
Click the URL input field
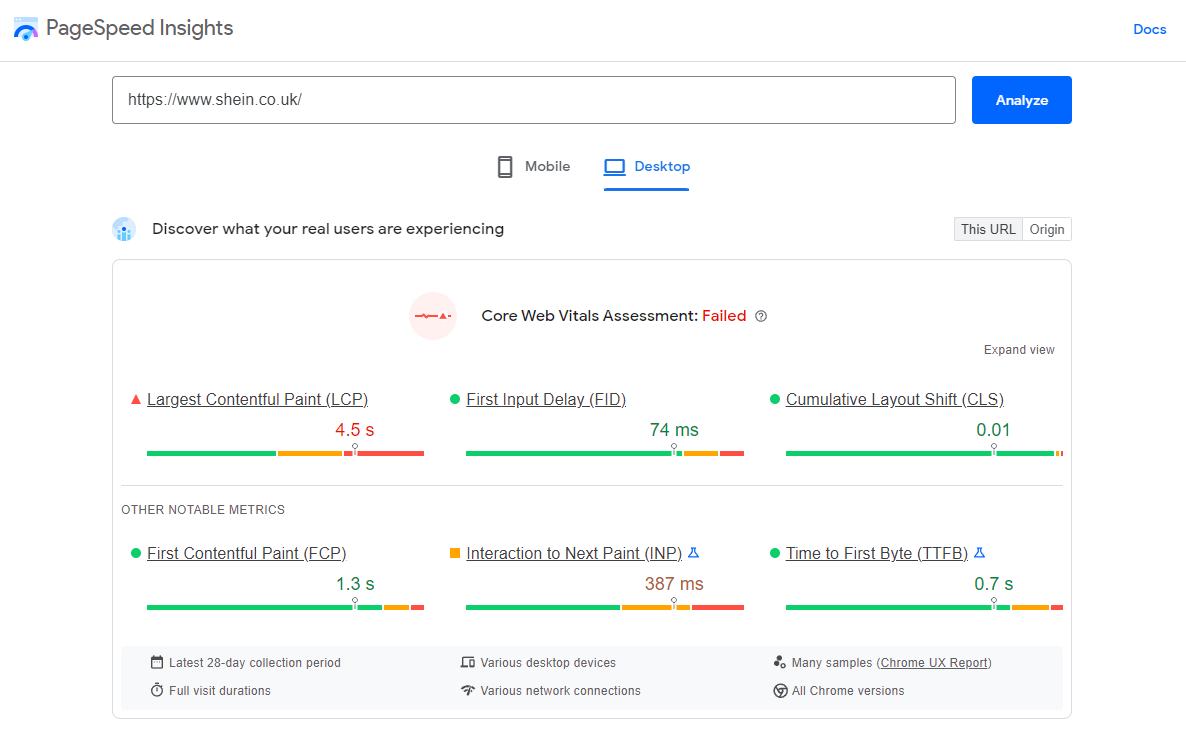point(534,100)
